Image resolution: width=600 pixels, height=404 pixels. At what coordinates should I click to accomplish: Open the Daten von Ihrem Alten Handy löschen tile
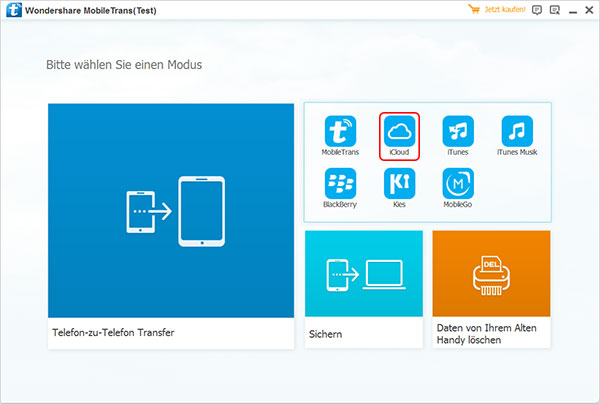[x=491, y=289]
